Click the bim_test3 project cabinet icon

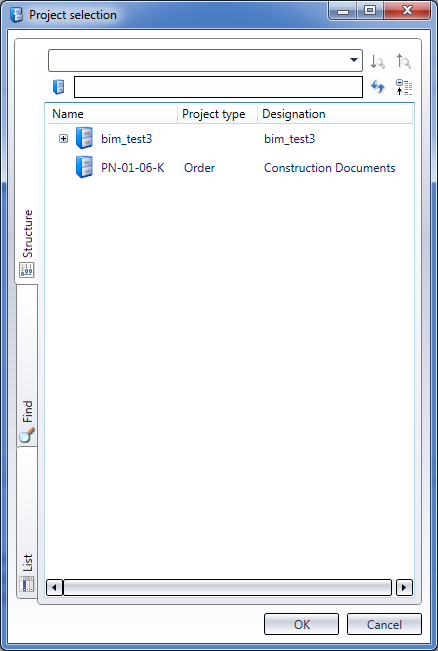(x=84, y=138)
